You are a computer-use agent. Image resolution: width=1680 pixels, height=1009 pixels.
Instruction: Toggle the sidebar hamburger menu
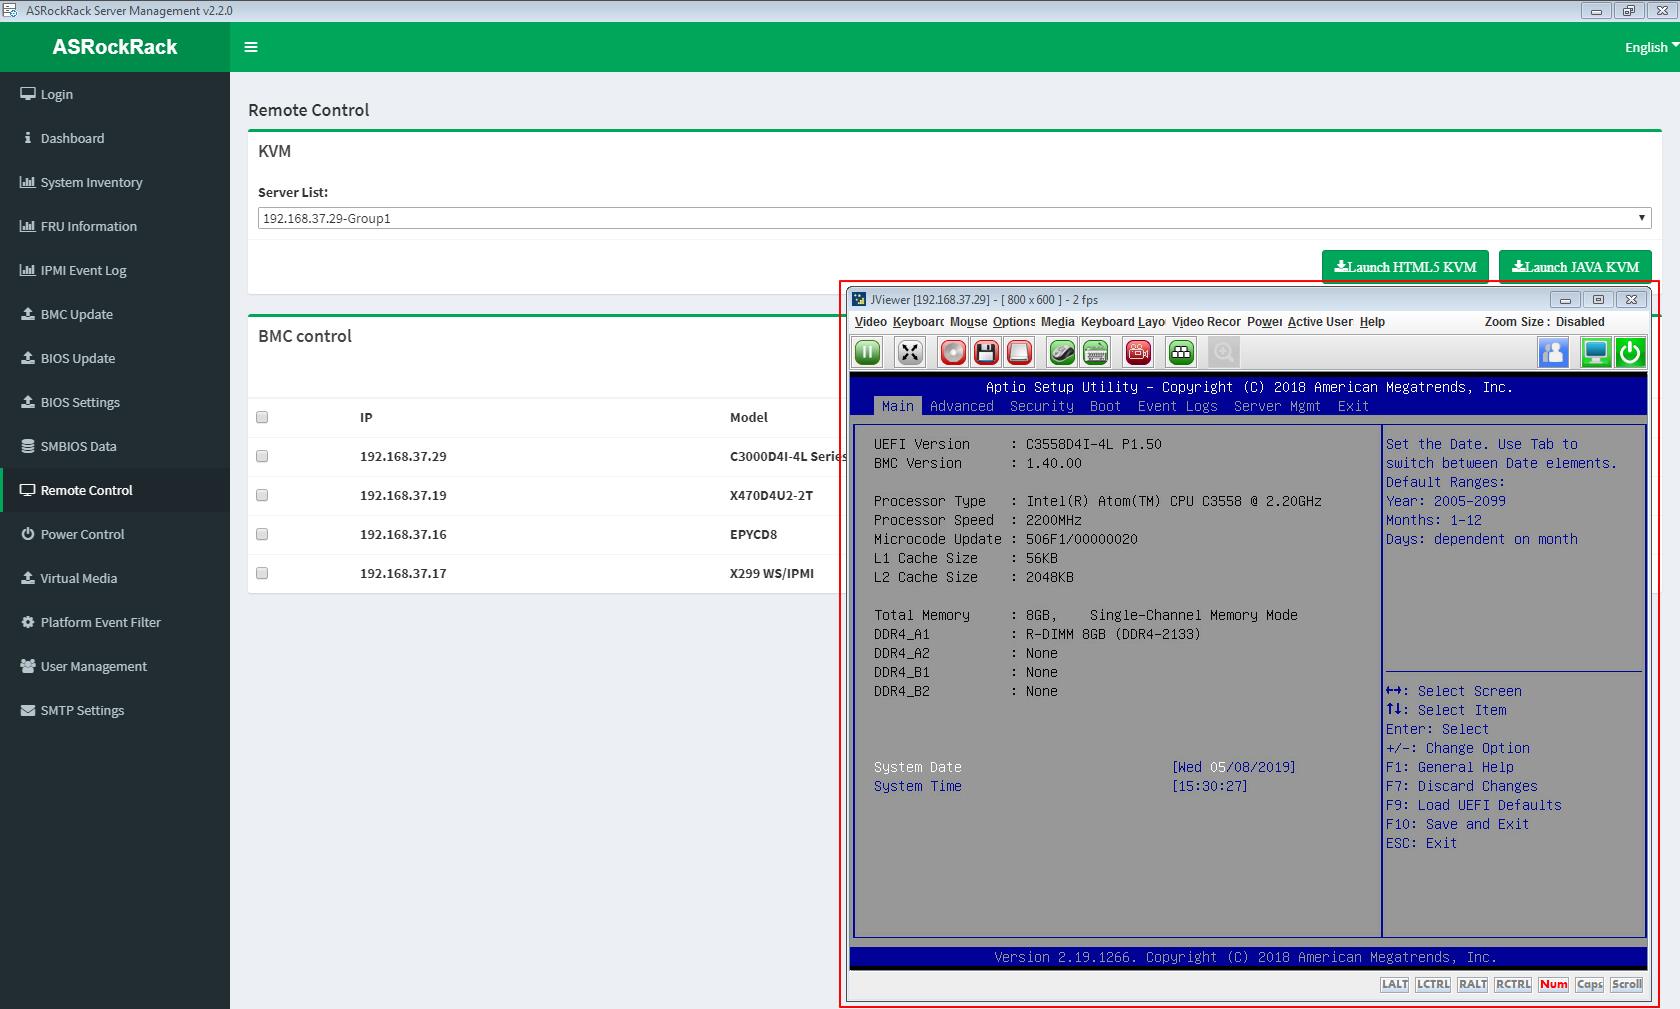[251, 47]
